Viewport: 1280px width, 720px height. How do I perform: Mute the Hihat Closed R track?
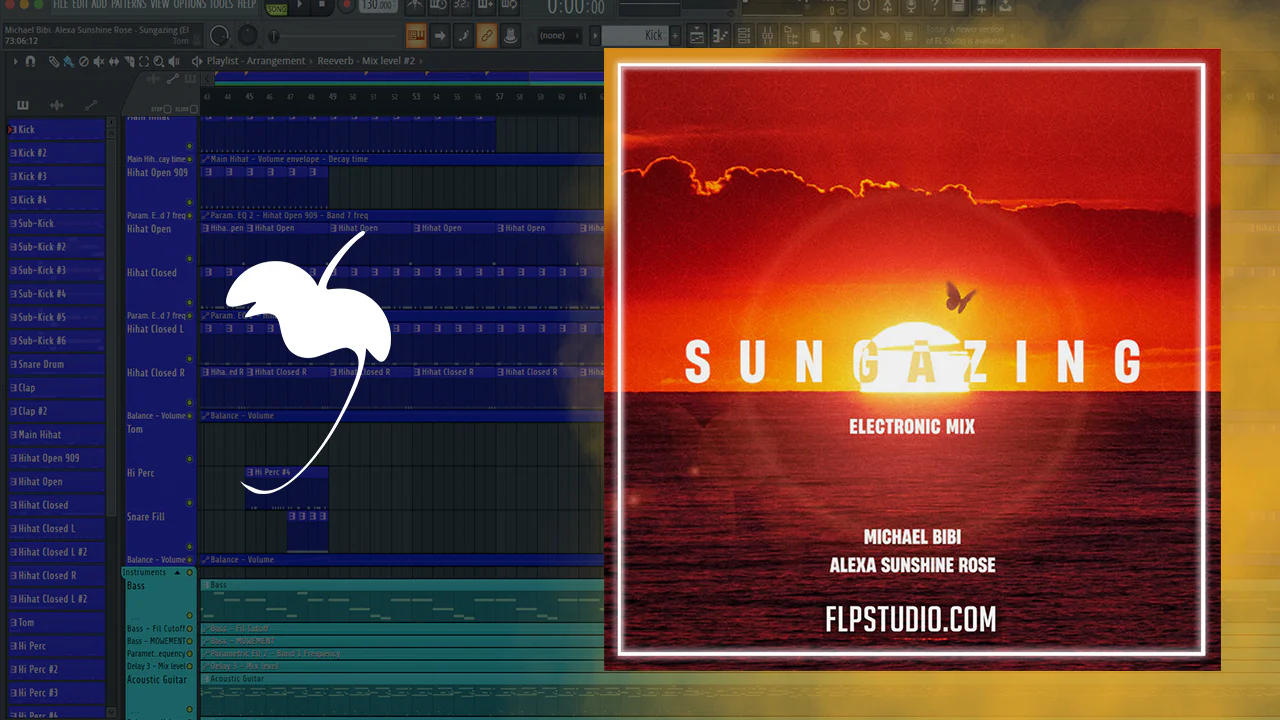pyautogui.click(x=189, y=403)
